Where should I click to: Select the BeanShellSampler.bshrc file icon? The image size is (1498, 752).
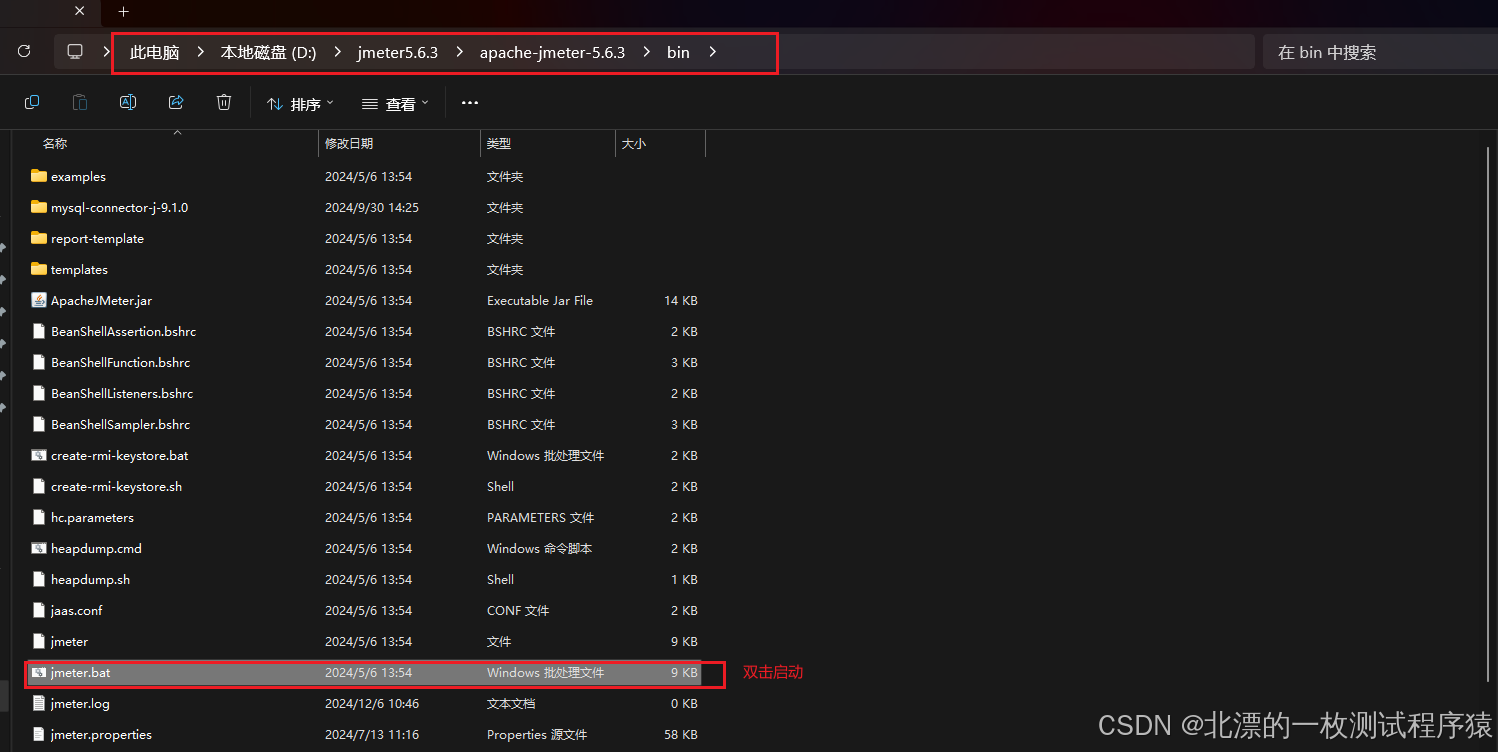39,424
